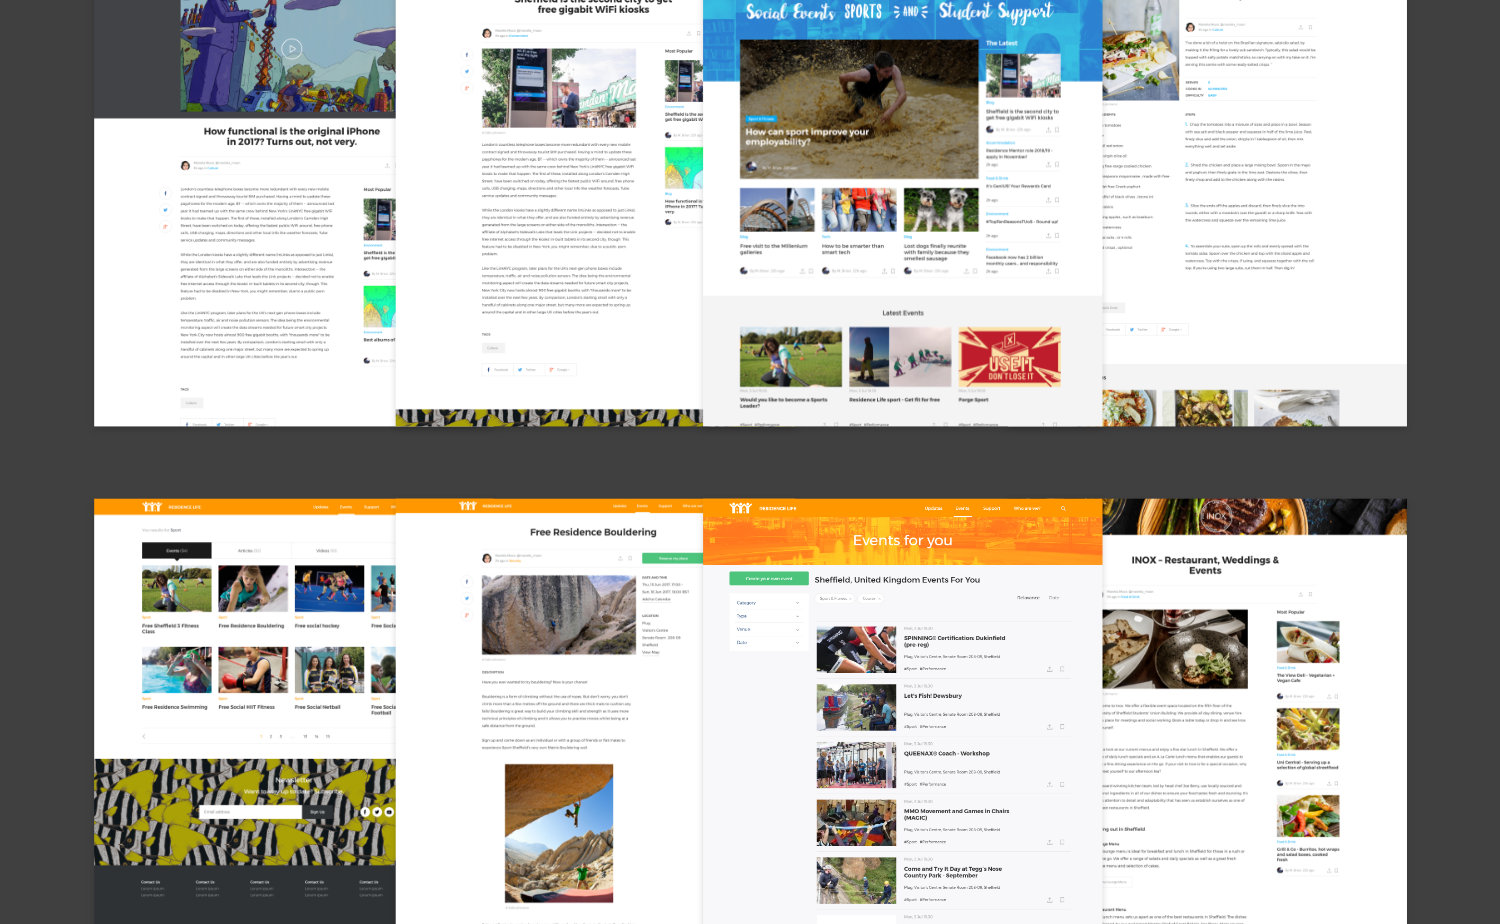The width and height of the screenshot is (1500, 924).
Task: Open Lost dogs finally reunite article thumbnail
Action: pos(941,210)
